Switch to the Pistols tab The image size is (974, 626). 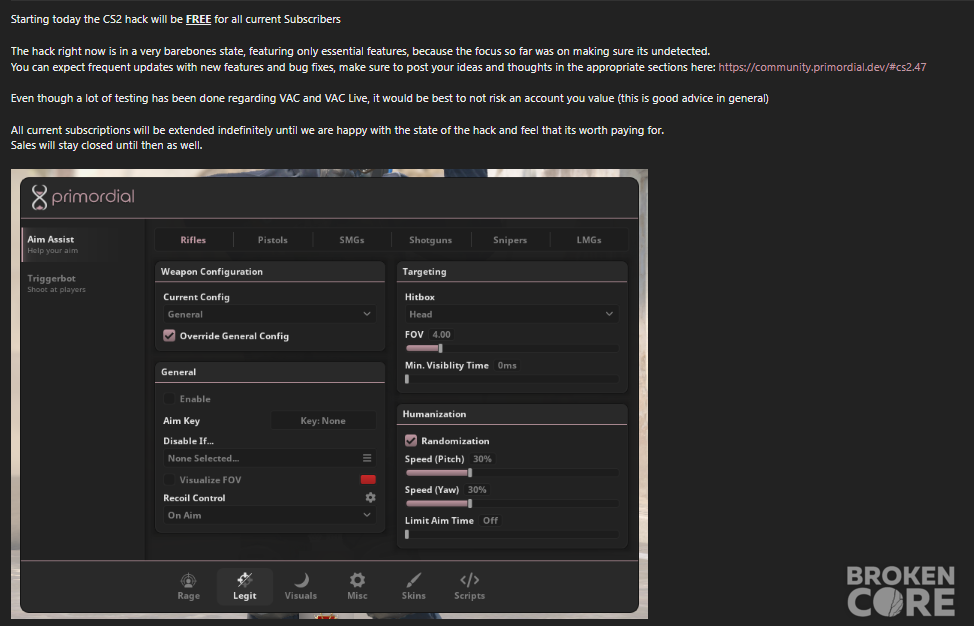pos(273,240)
